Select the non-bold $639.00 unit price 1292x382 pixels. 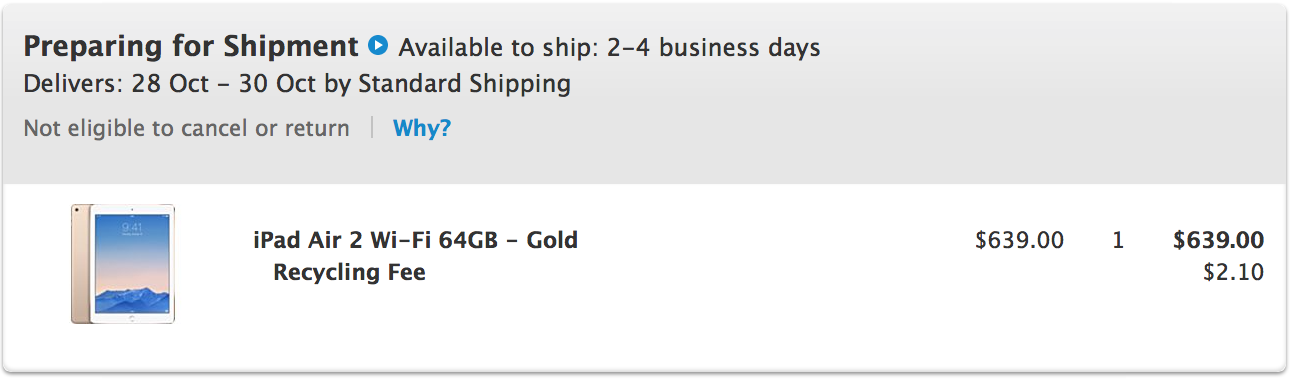(x=1019, y=240)
